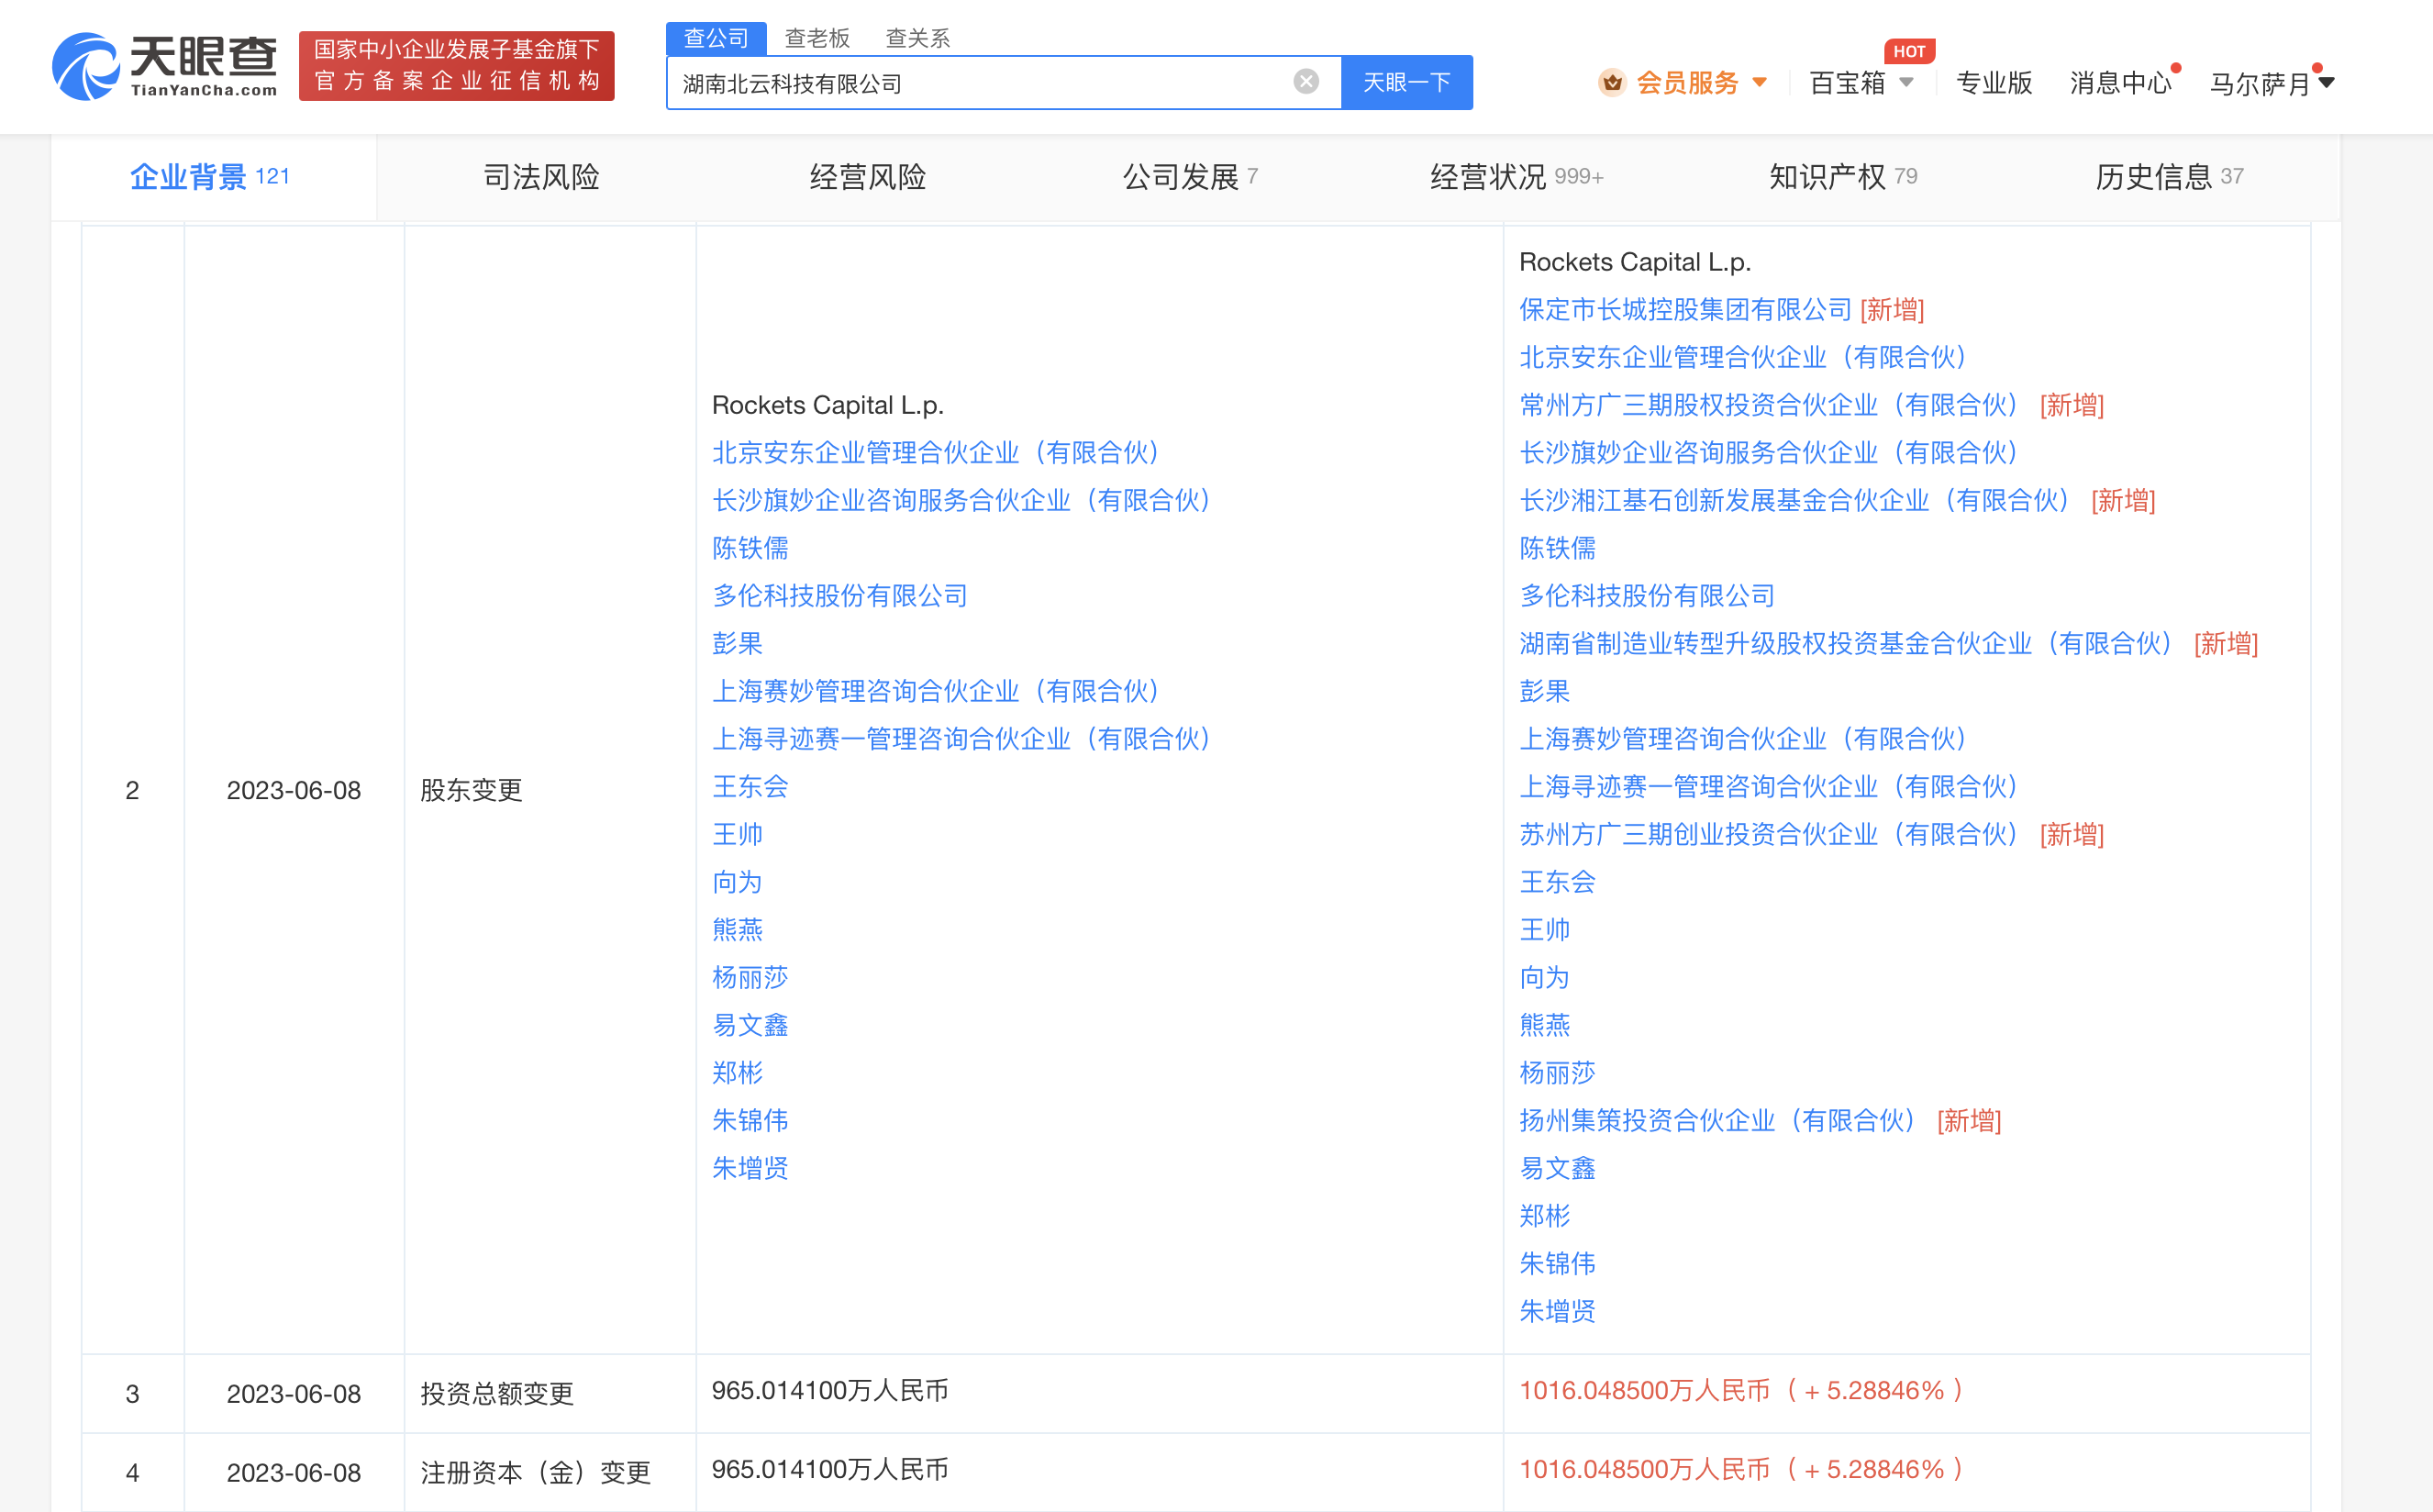Open 朱增贤 in before-change column
The height and width of the screenshot is (1512, 2433).
click(x=750, y=1168)
